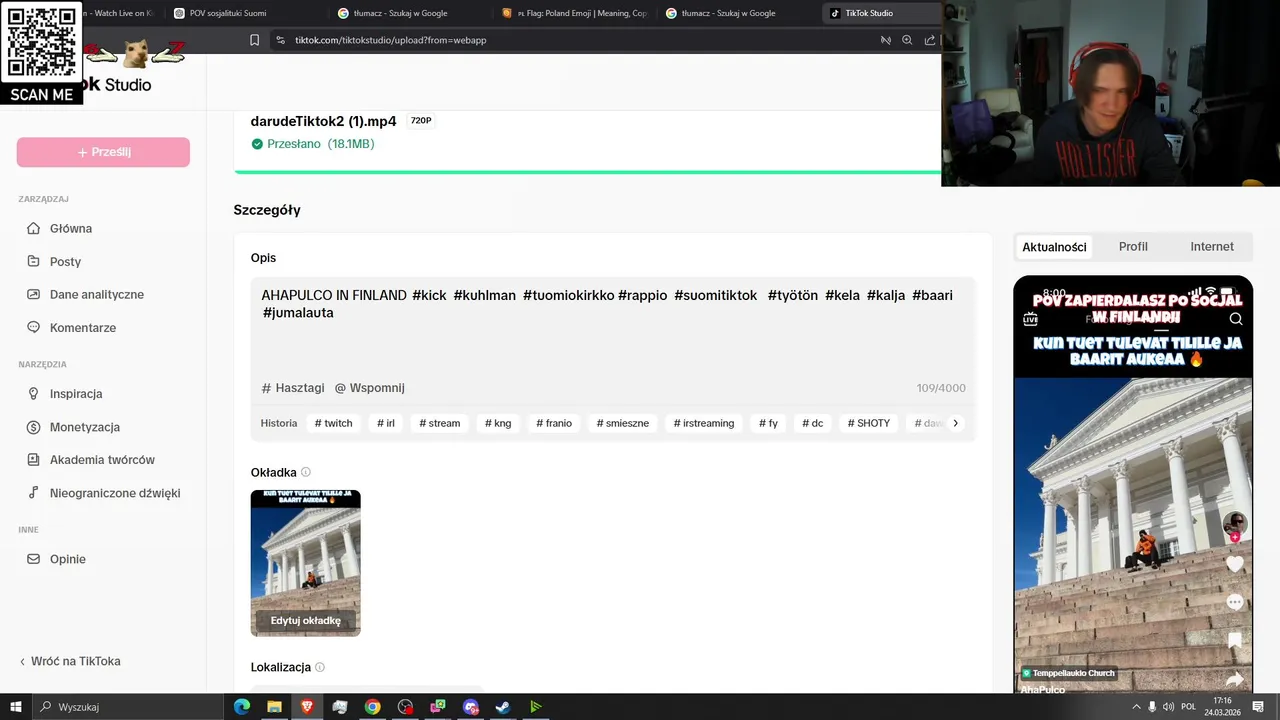Open Microsoft Edge from taskbar
This screenshot has height=720, width=1280.
[x=241, y=707]
